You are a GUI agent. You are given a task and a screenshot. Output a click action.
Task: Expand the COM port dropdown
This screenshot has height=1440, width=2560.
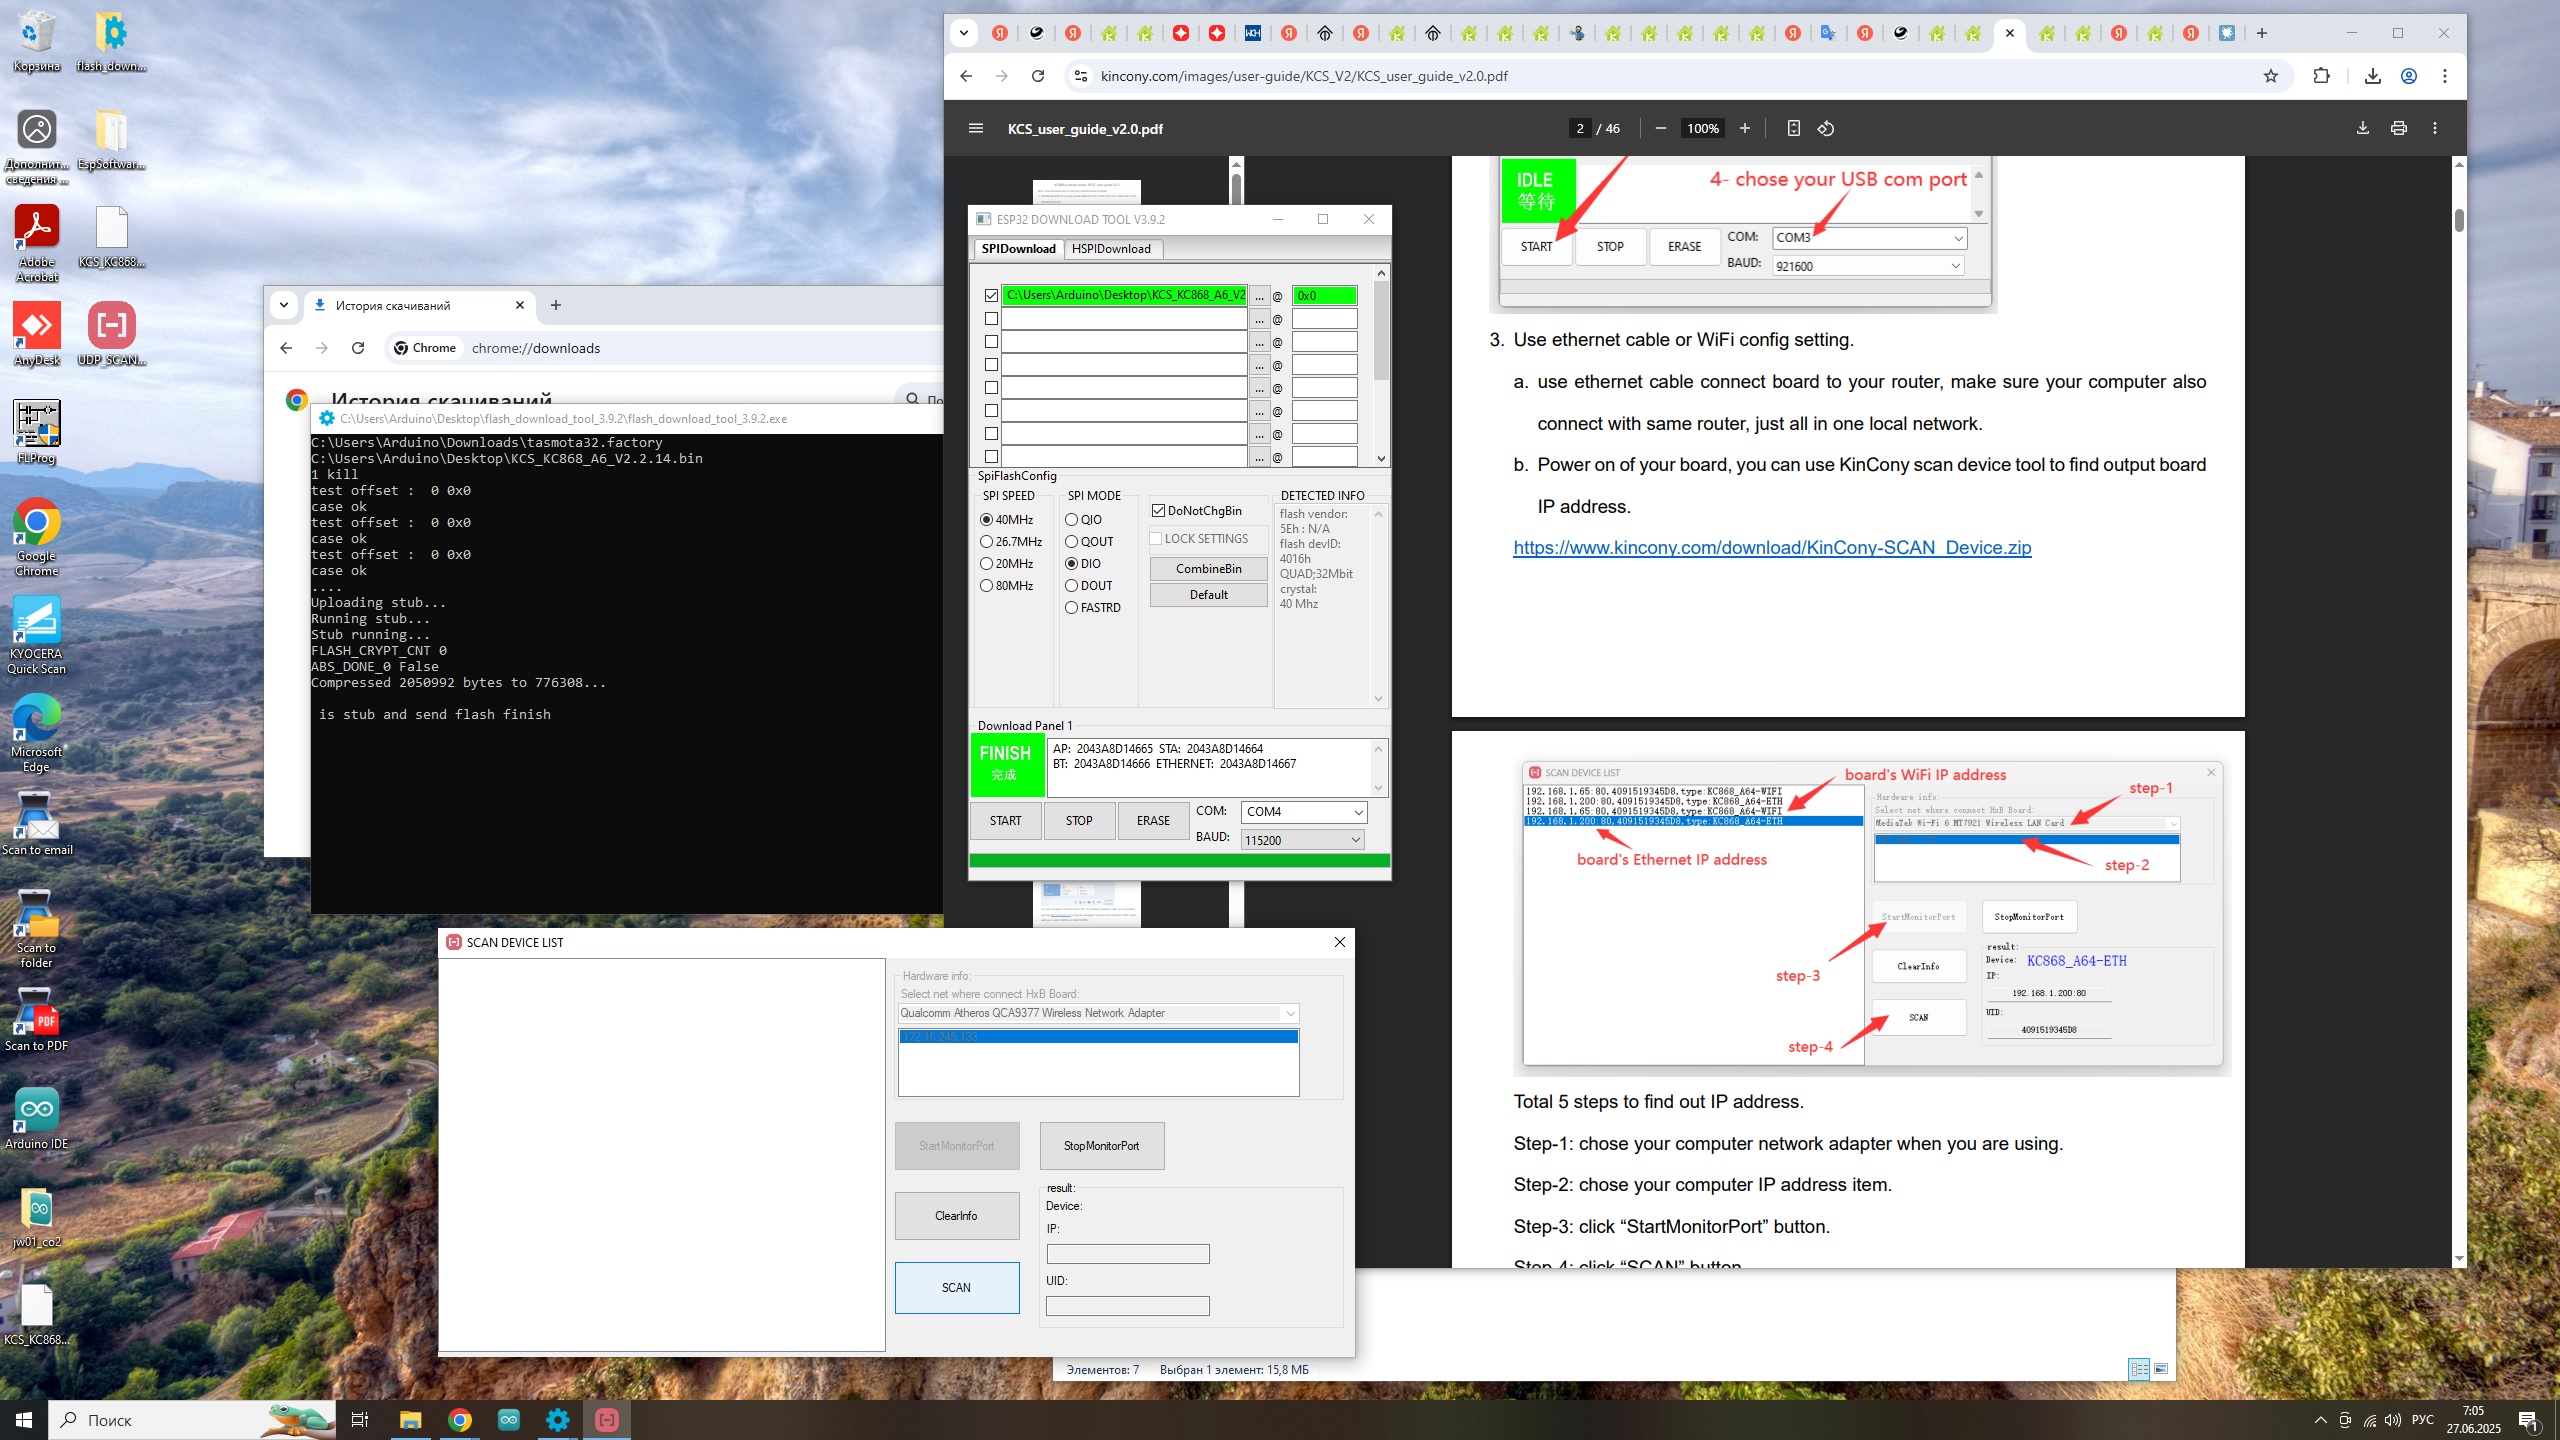point(1358,812)
